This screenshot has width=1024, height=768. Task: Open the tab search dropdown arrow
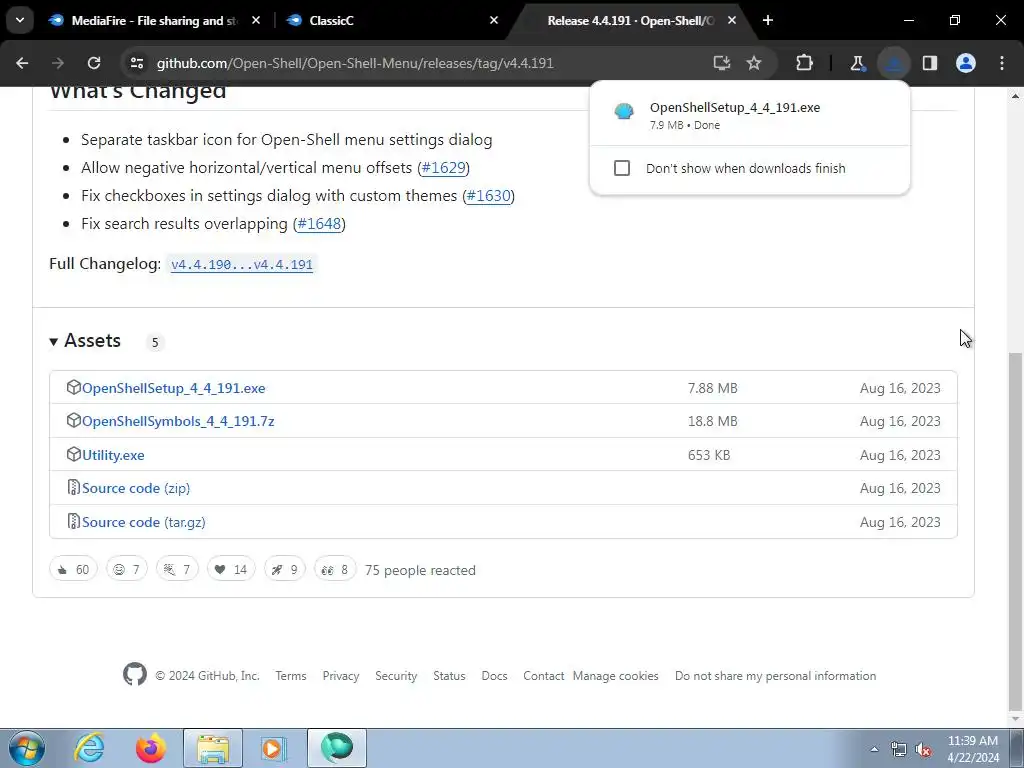point(20,20)
